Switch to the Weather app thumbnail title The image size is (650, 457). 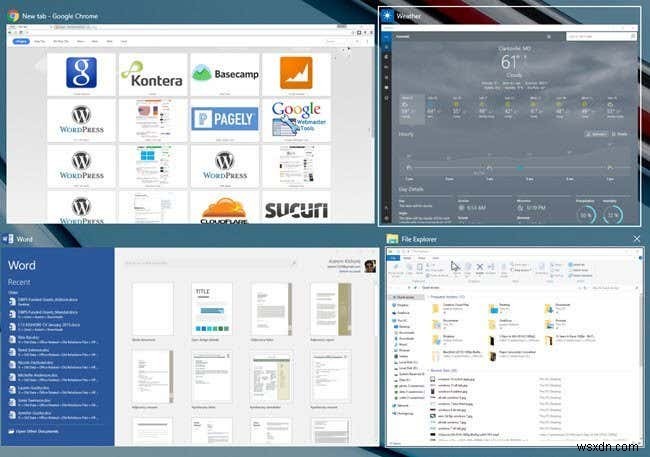coord(408,16)
